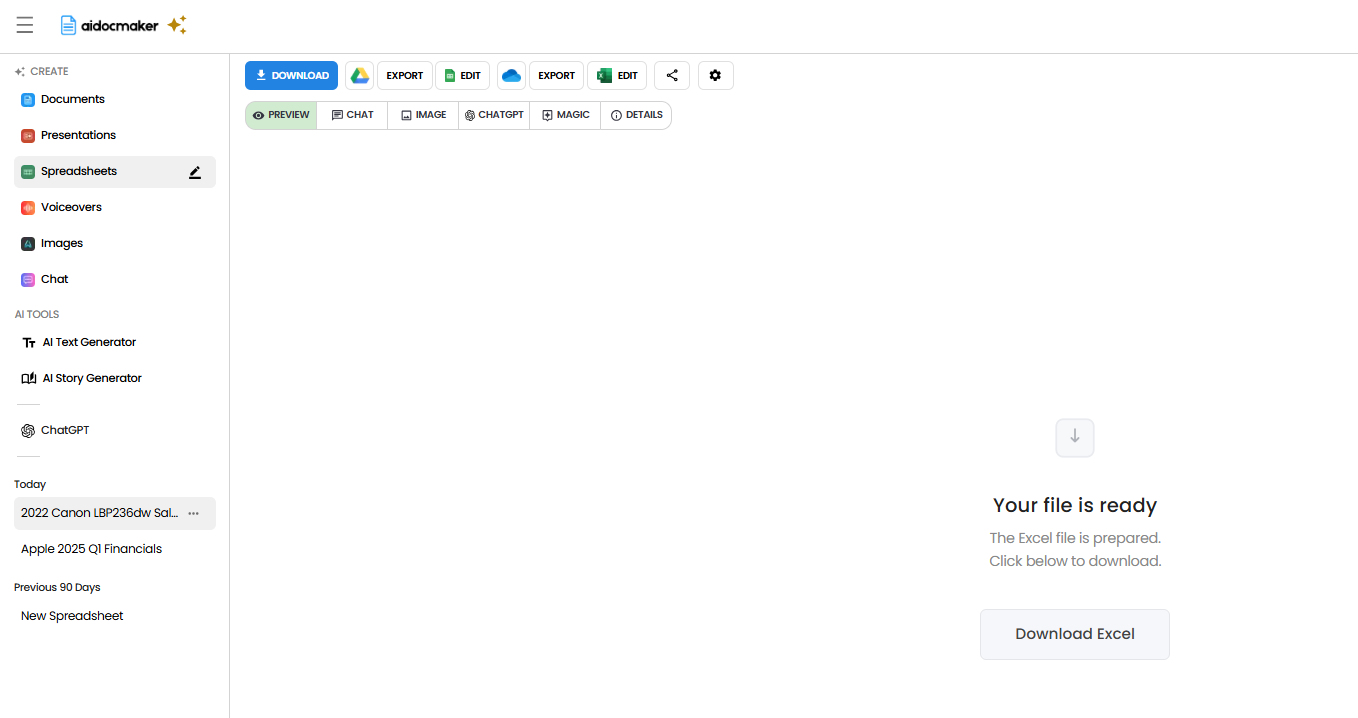
Task: Open Documents in the sidebar
Action: pyautogui.click(x=115, y=100)
